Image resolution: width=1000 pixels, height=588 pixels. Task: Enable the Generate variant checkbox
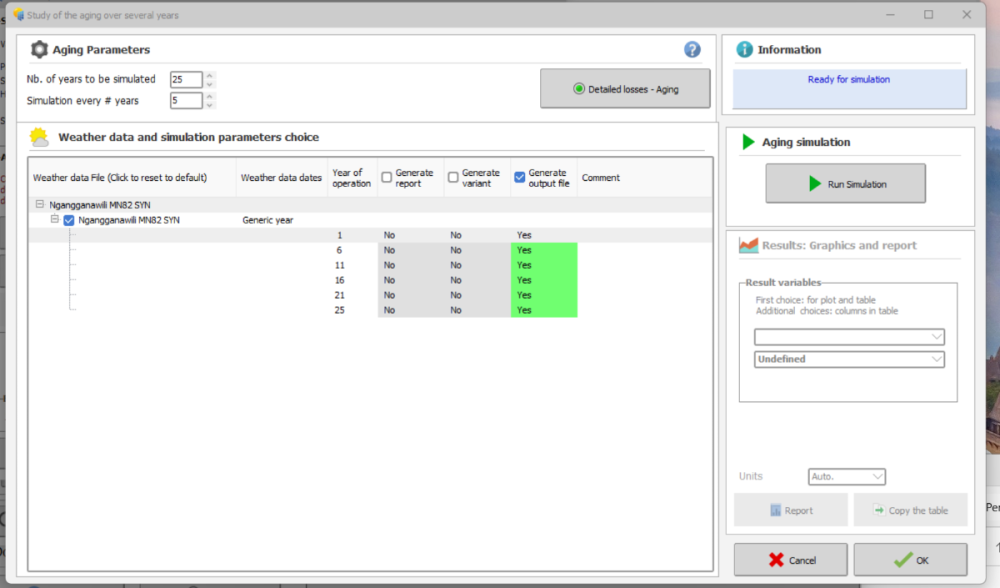pos(453,178)
